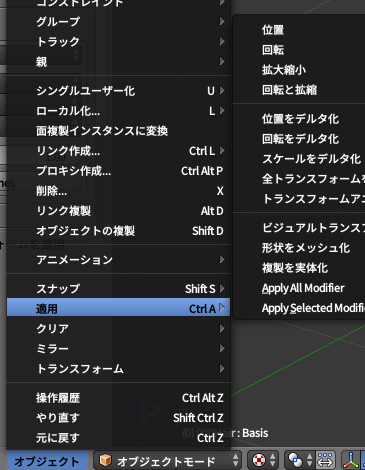Choose 元に戻す (undo)
The width and height of the screenshot is (365, 470).
pyautogui.click(x=118, y=438)
